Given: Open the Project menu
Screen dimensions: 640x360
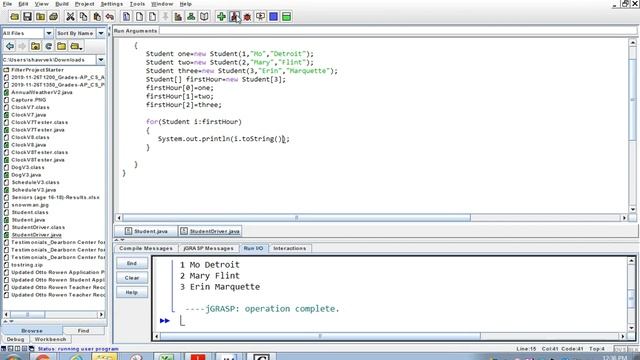Looking at the screenshot, I should [x=84, y=4].
